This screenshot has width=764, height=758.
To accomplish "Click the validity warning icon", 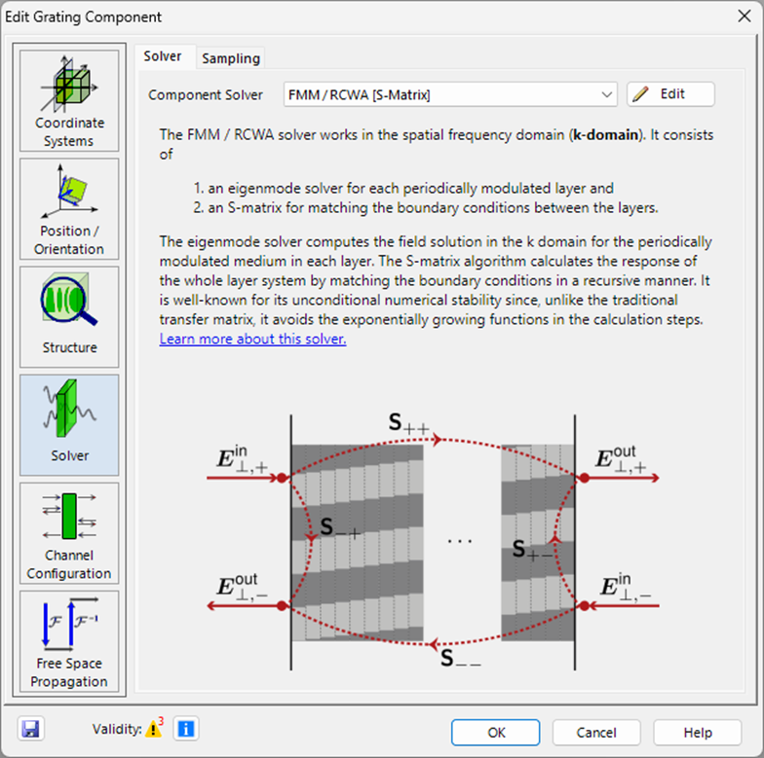I will tap(154, 728).
